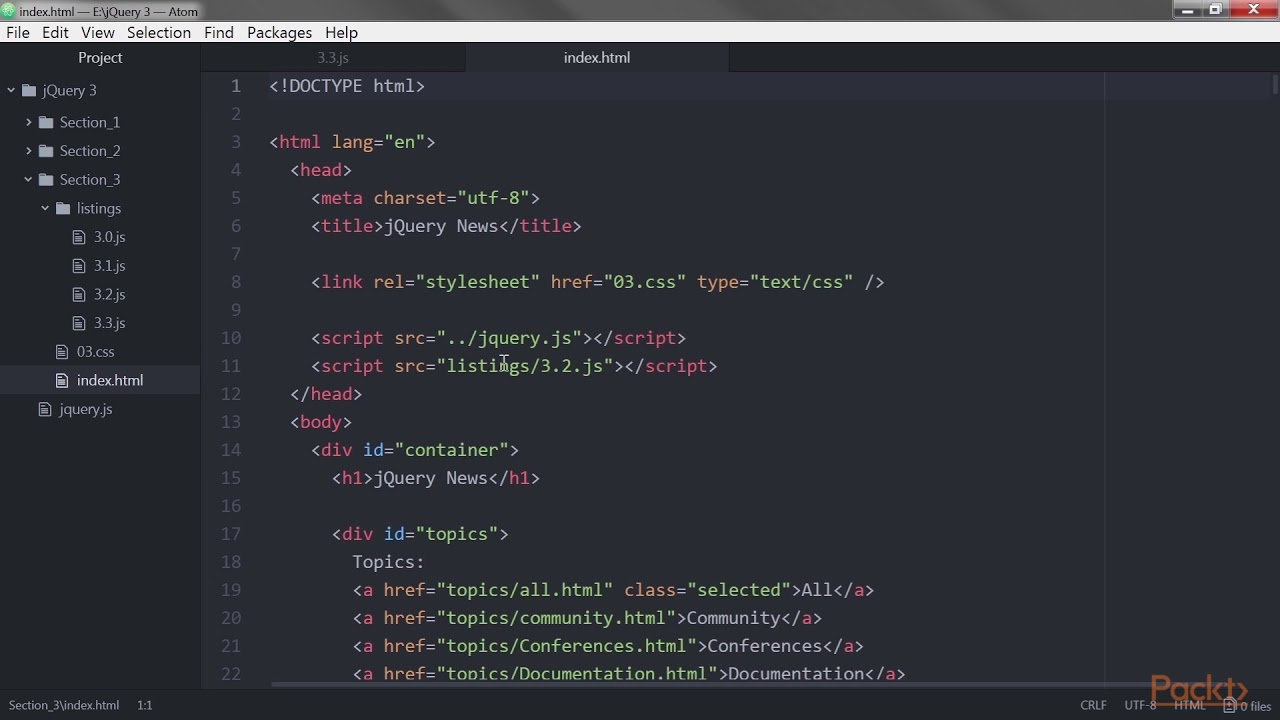Change HTML grammar in status bar
This screenshot has height=720, width=1280.
pos(1190,705)
